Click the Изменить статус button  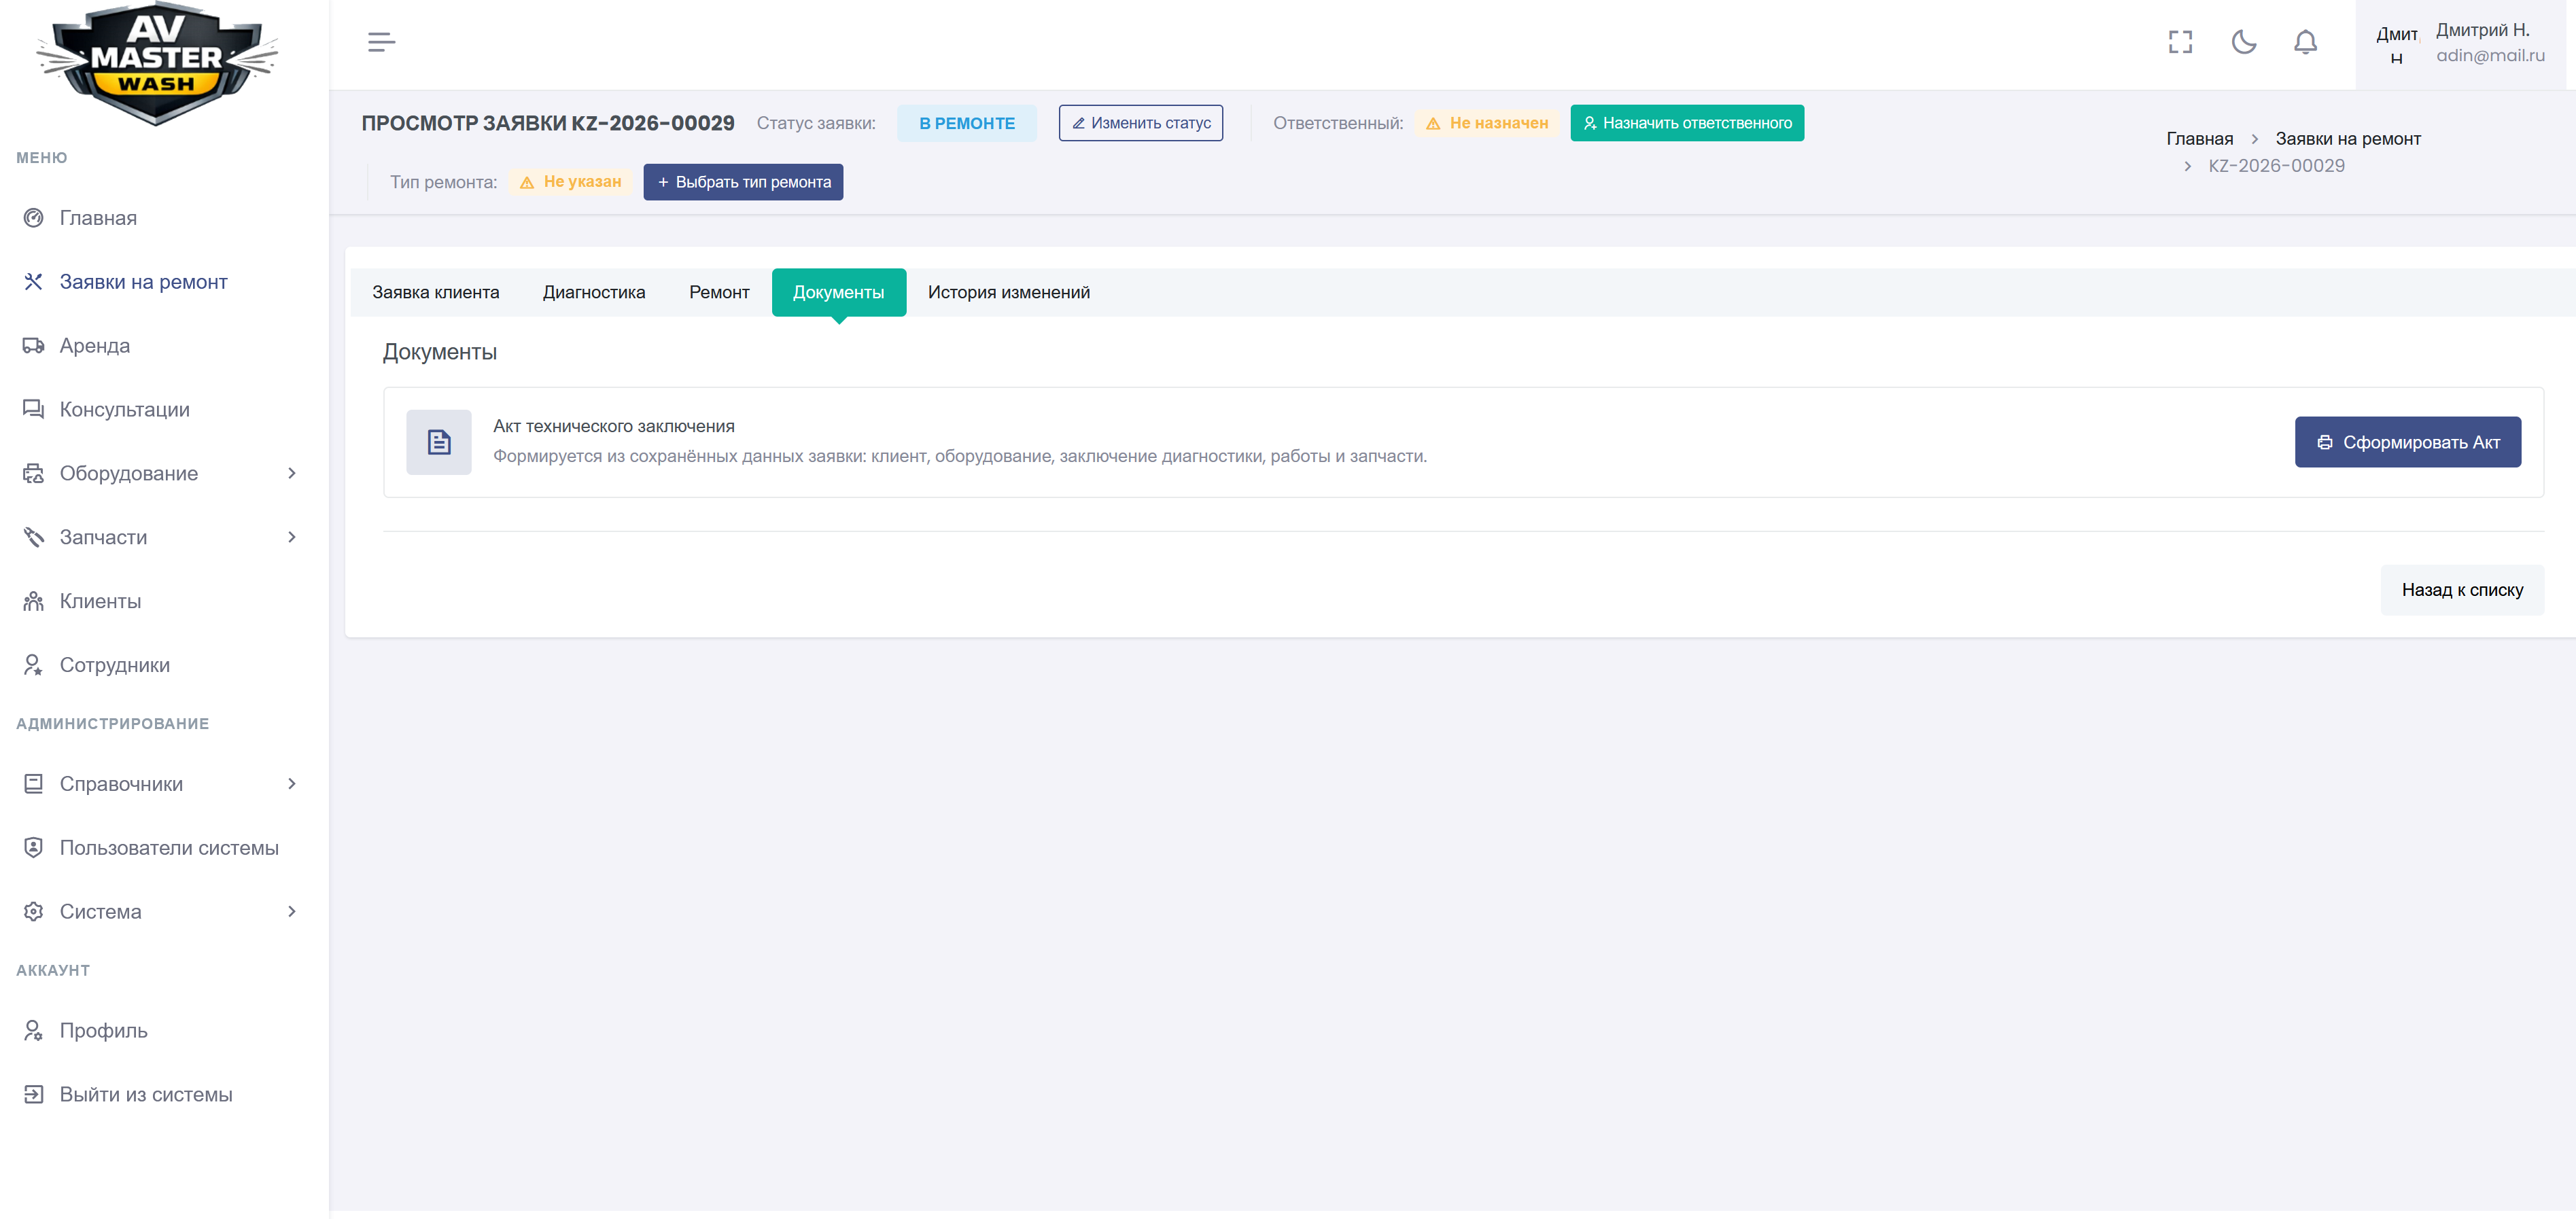[1141, 123]
